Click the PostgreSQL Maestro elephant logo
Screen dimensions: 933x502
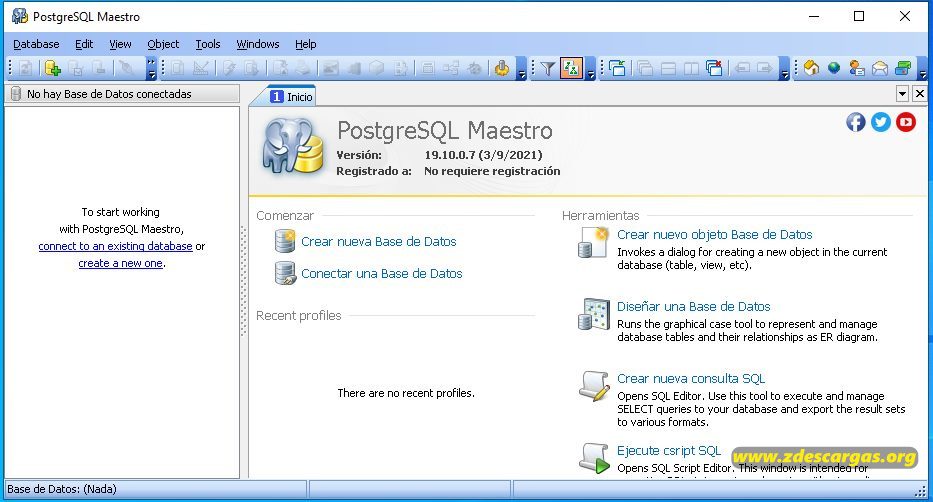coord(293,146)
